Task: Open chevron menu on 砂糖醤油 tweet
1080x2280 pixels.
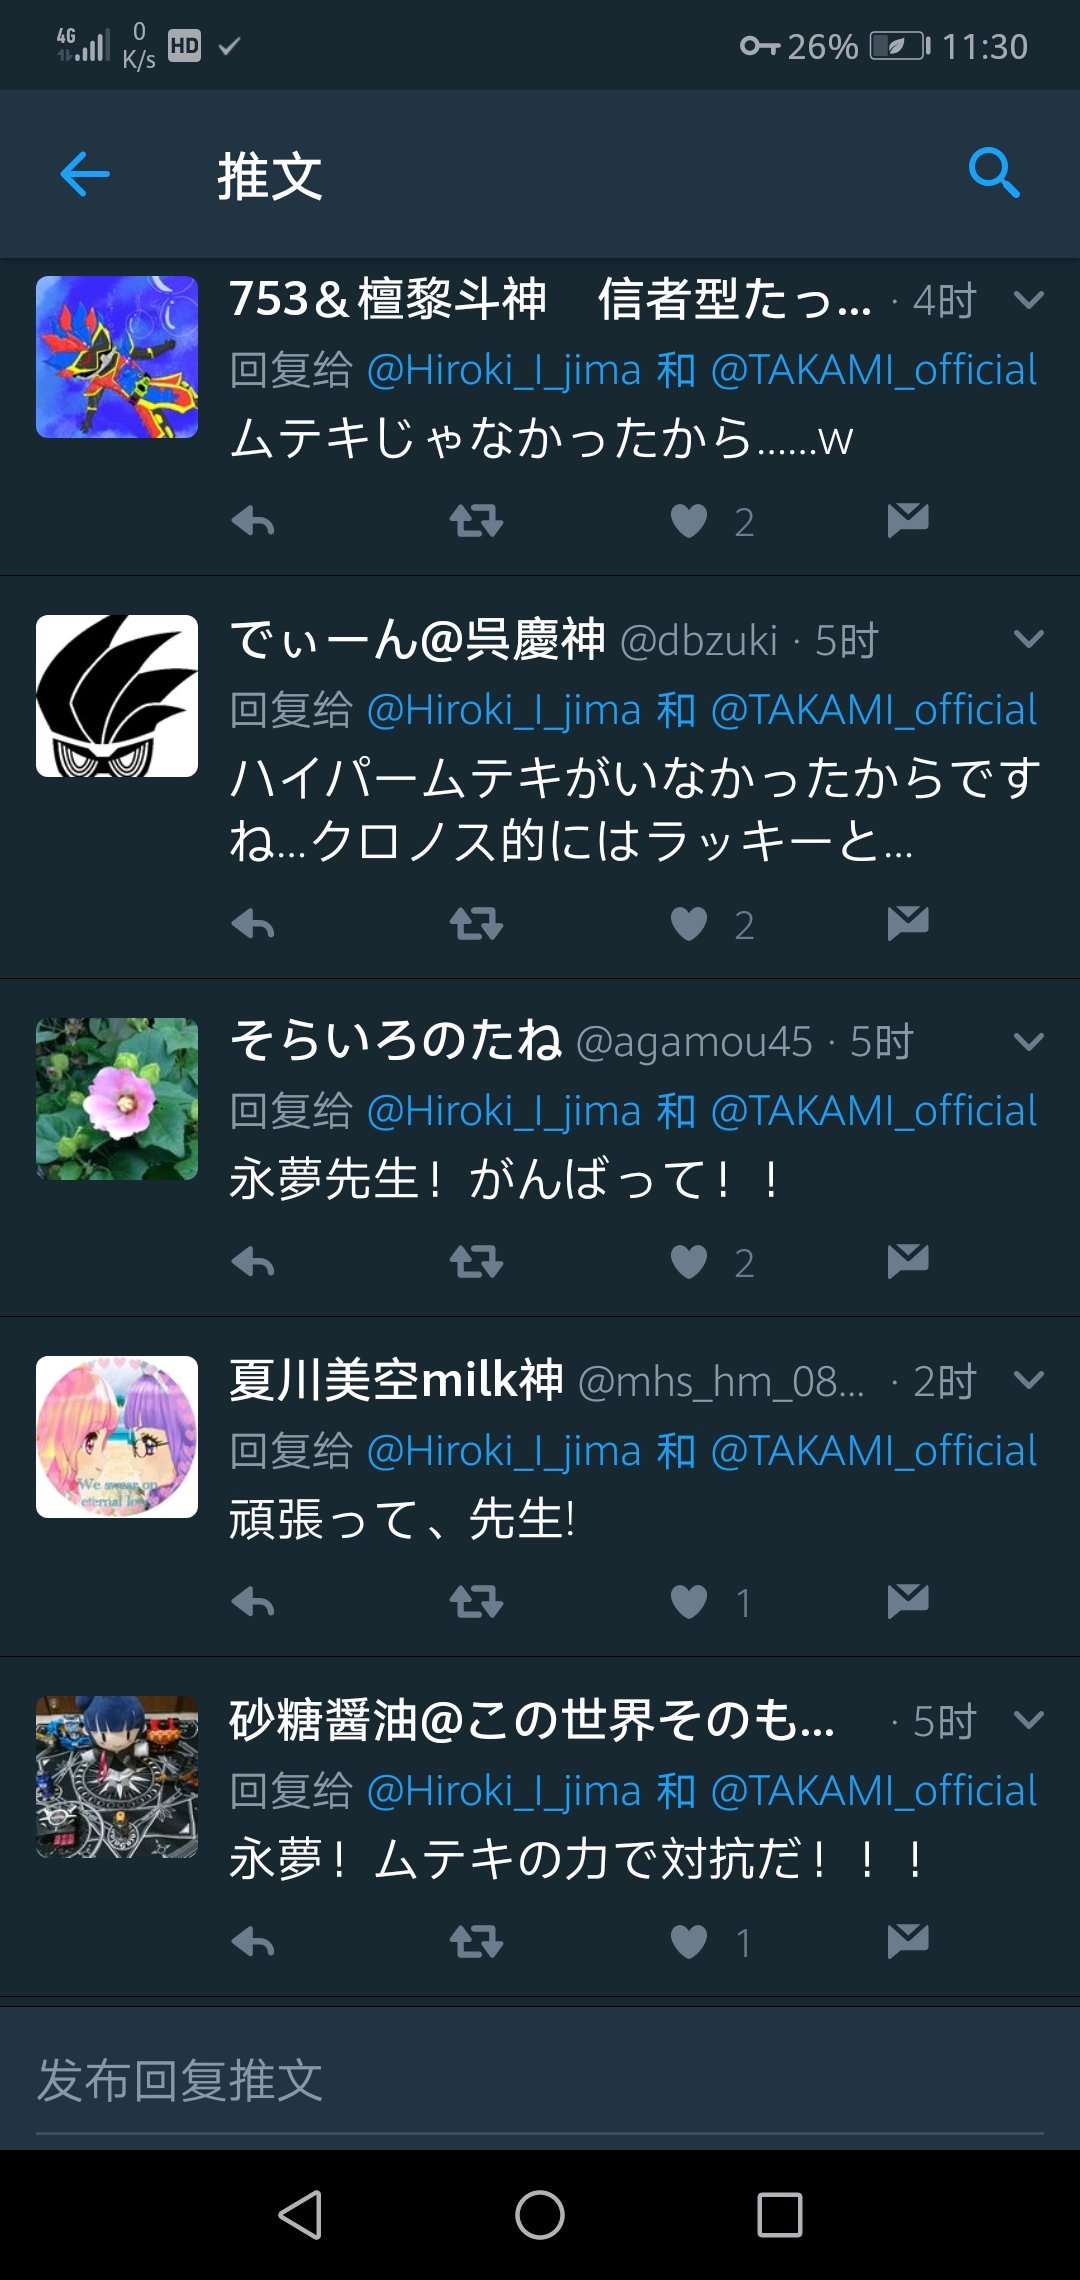Action: point(1029,1720)
